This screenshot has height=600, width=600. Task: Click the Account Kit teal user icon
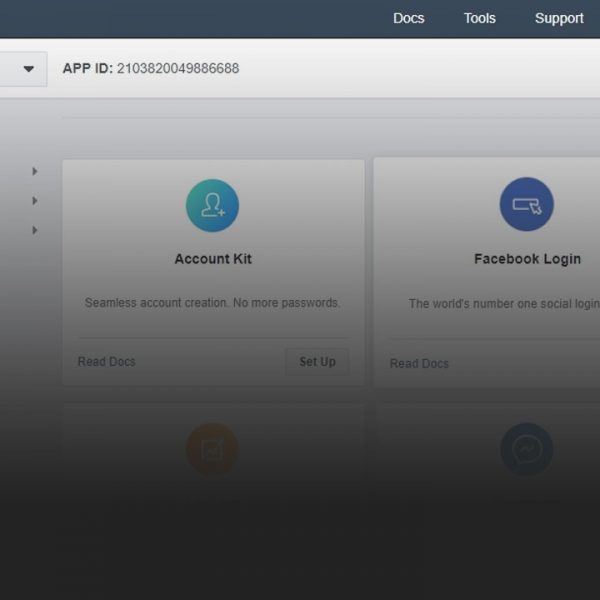pos(212,205)
